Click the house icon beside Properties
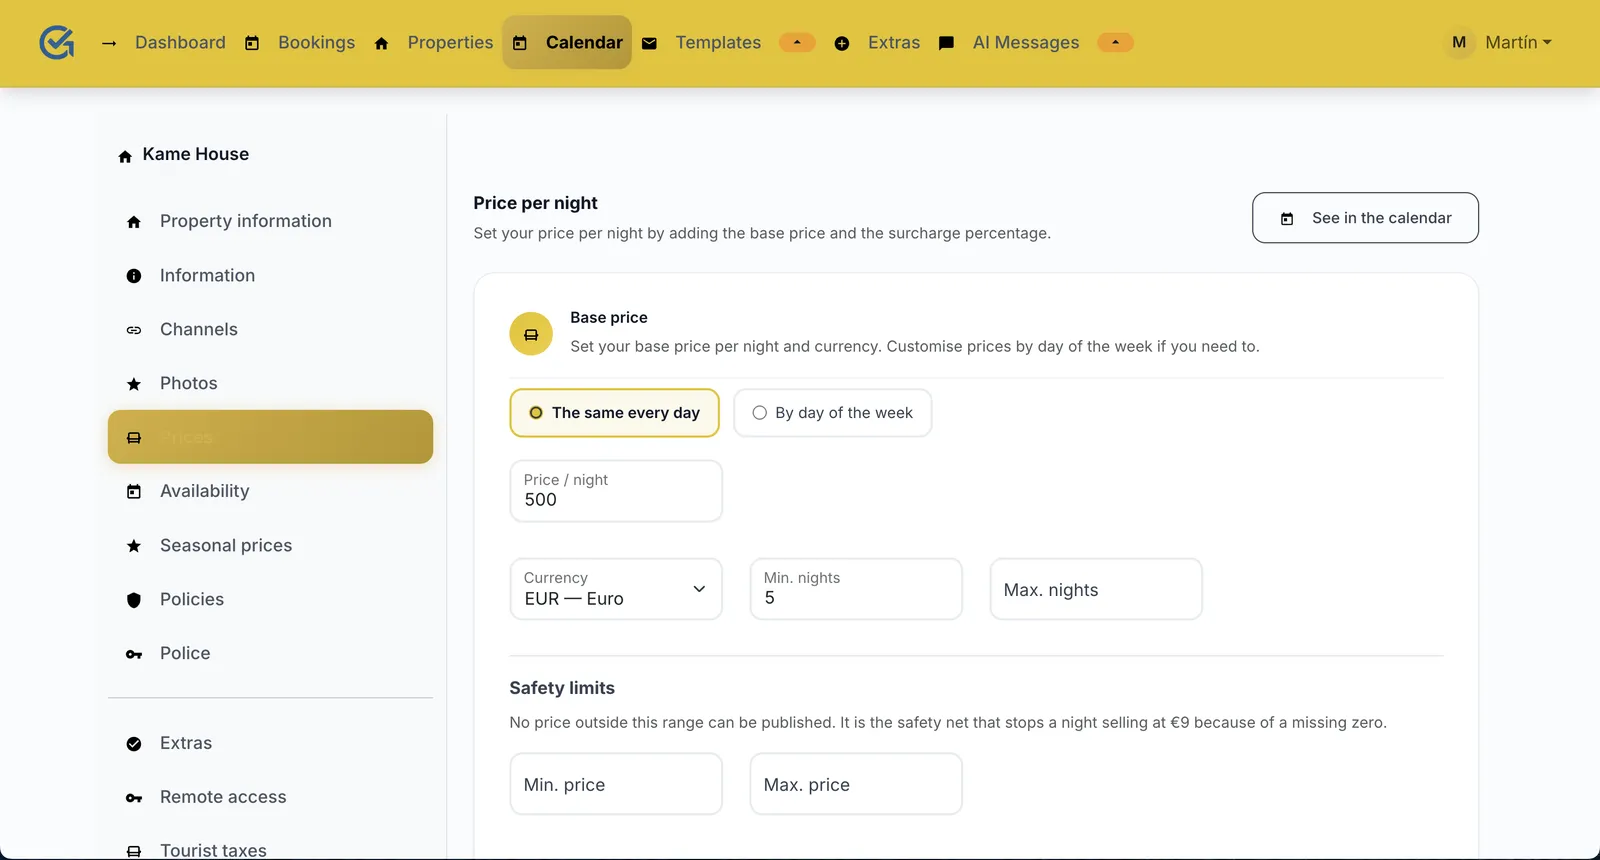Viewport: 1600px width, 860px height. tap(381, 43)
